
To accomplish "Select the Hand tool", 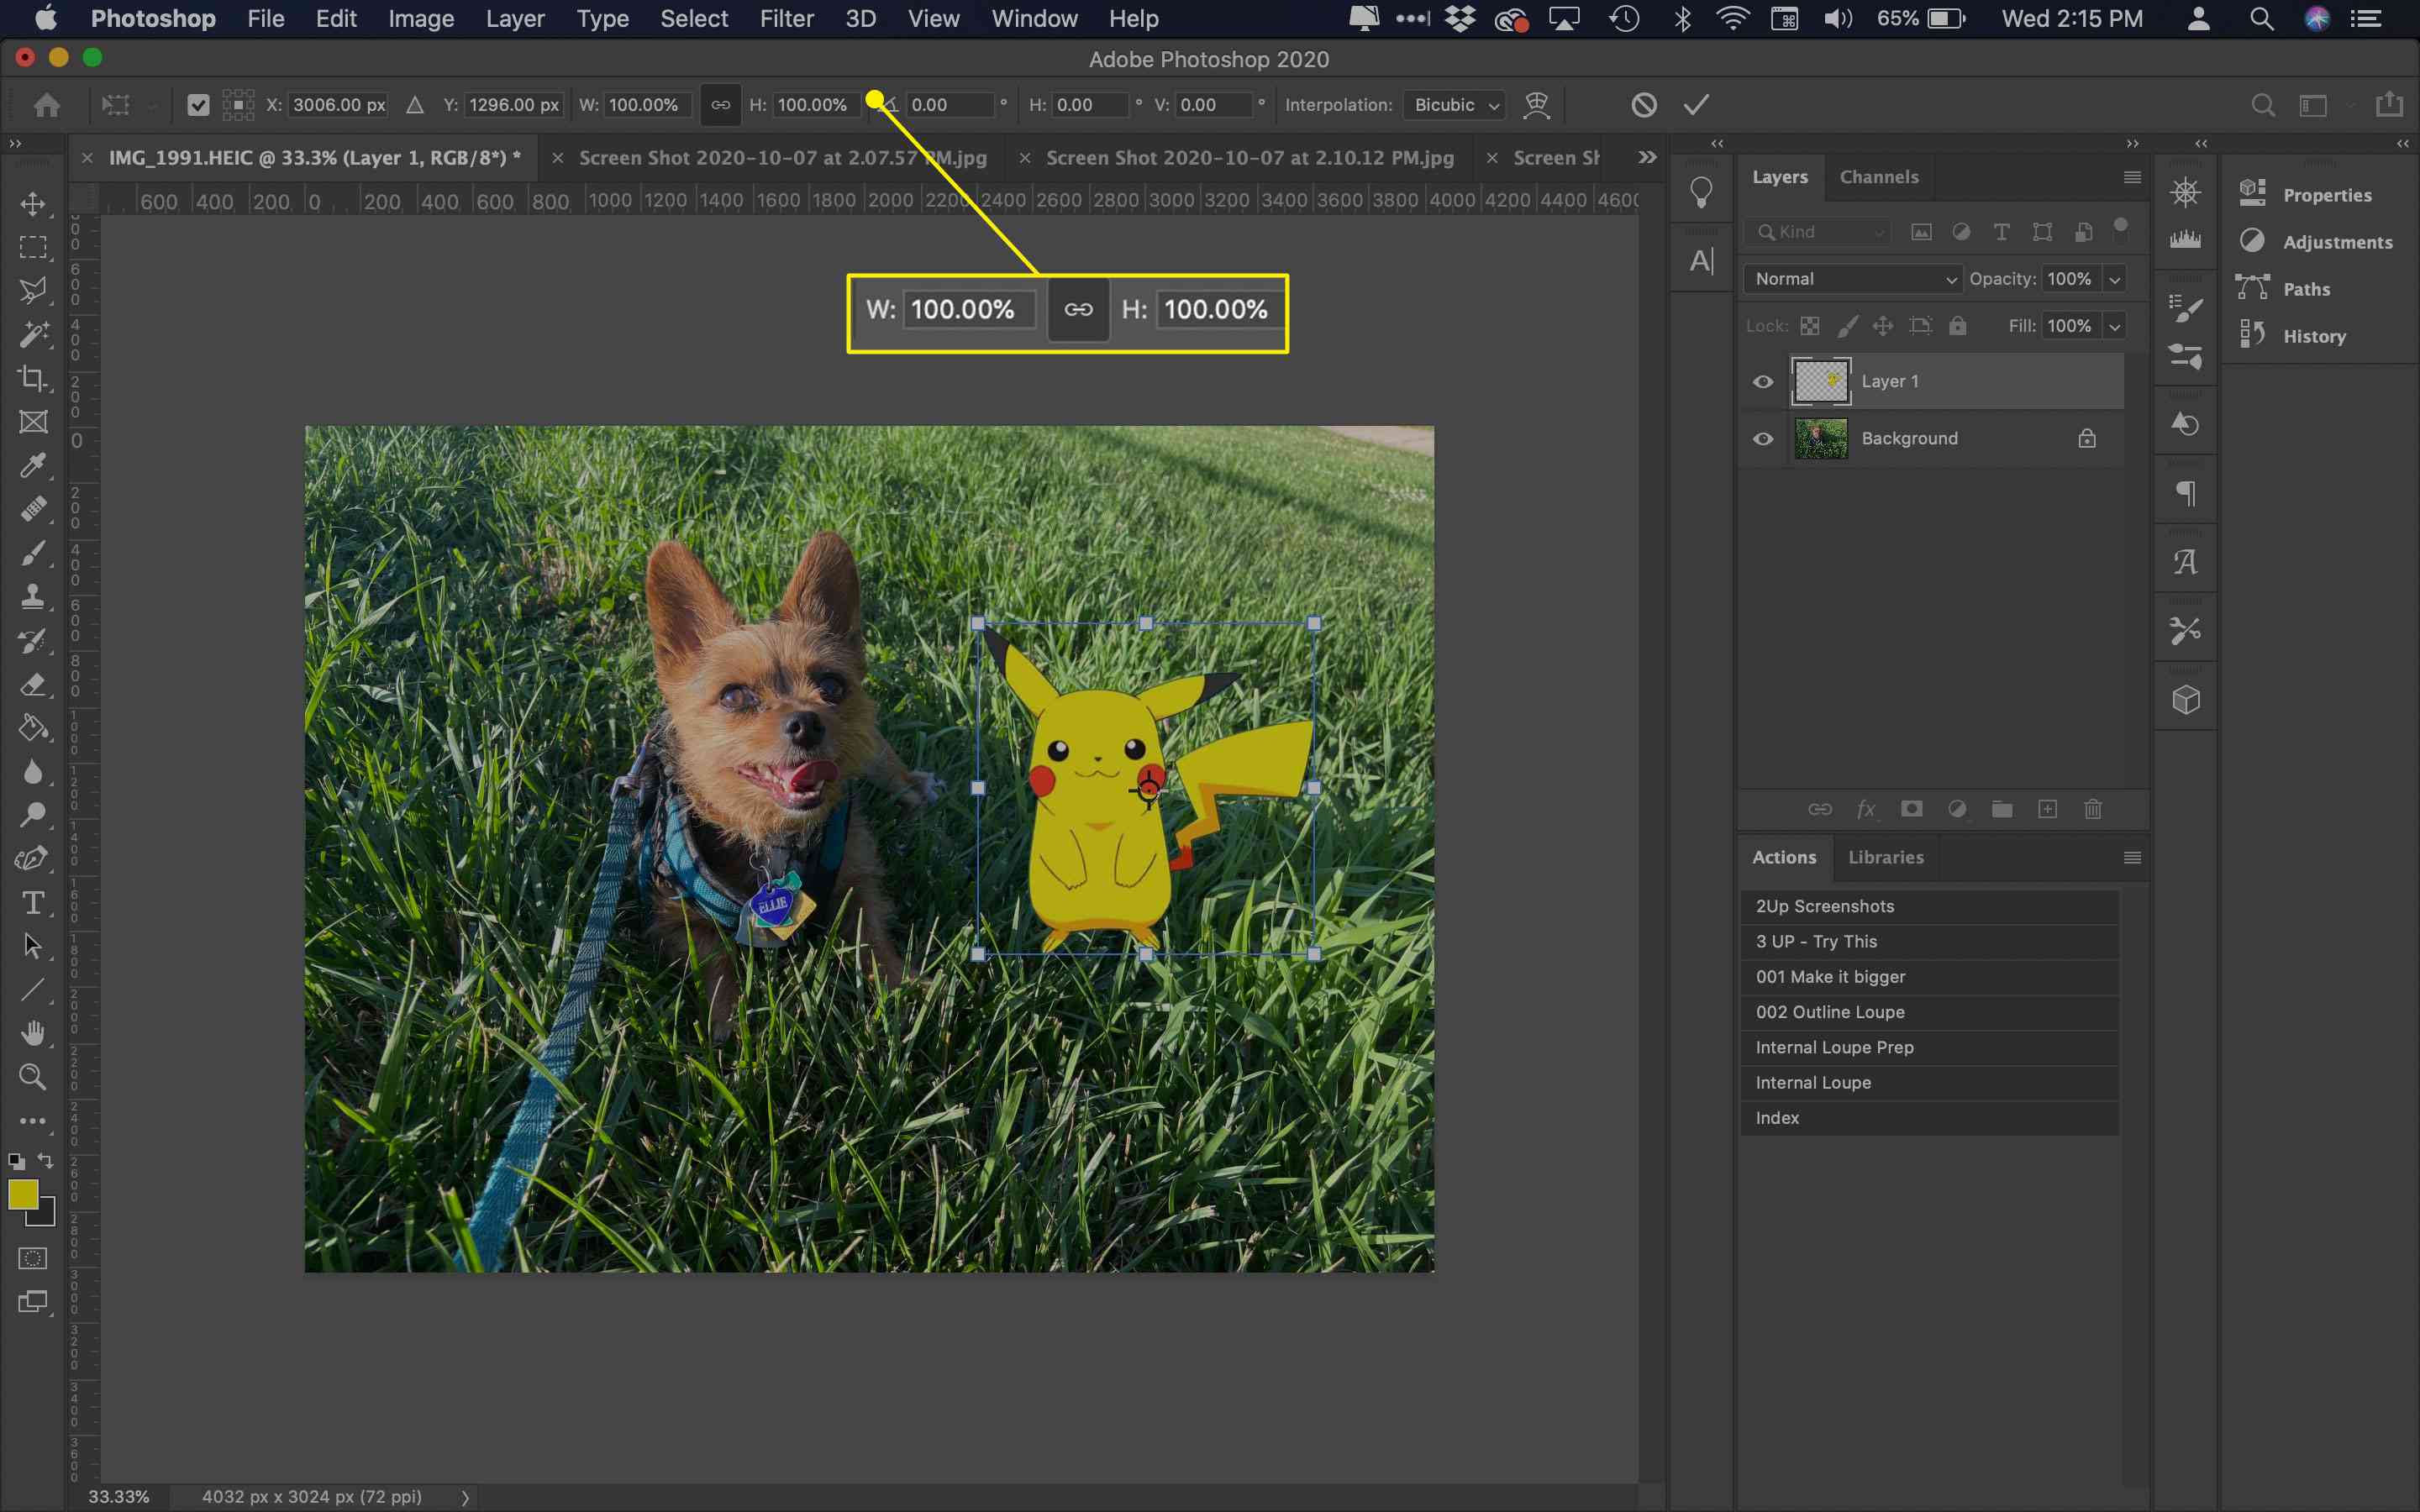I will (33, 1033).
